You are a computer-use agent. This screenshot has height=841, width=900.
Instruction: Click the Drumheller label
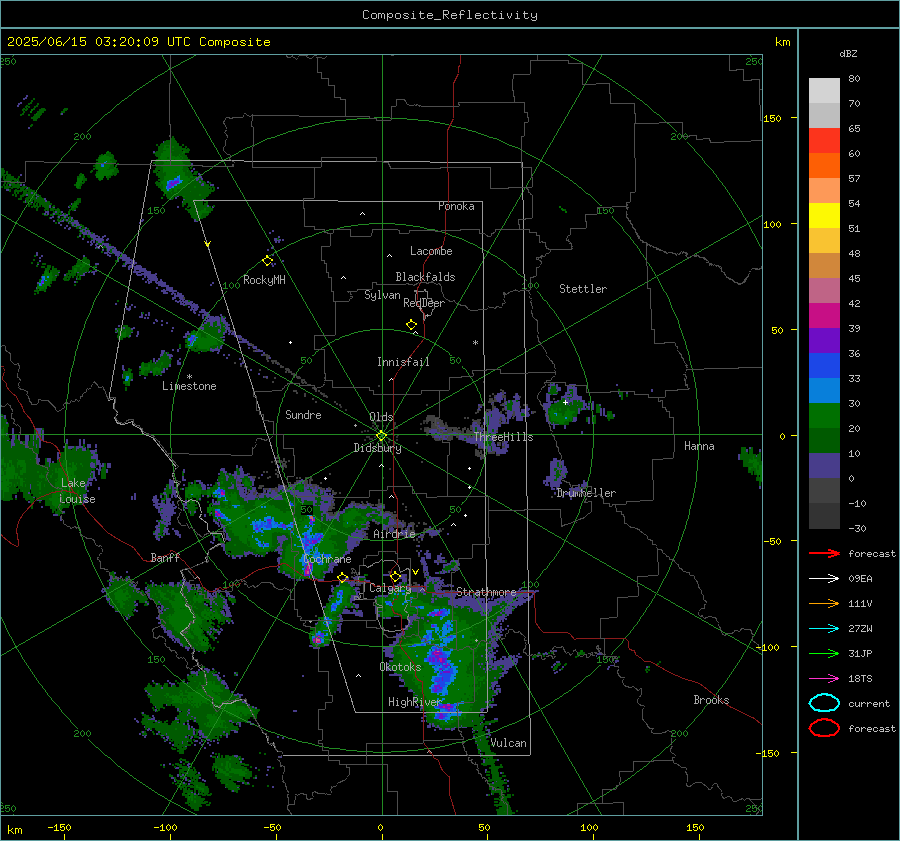point(585,493)
